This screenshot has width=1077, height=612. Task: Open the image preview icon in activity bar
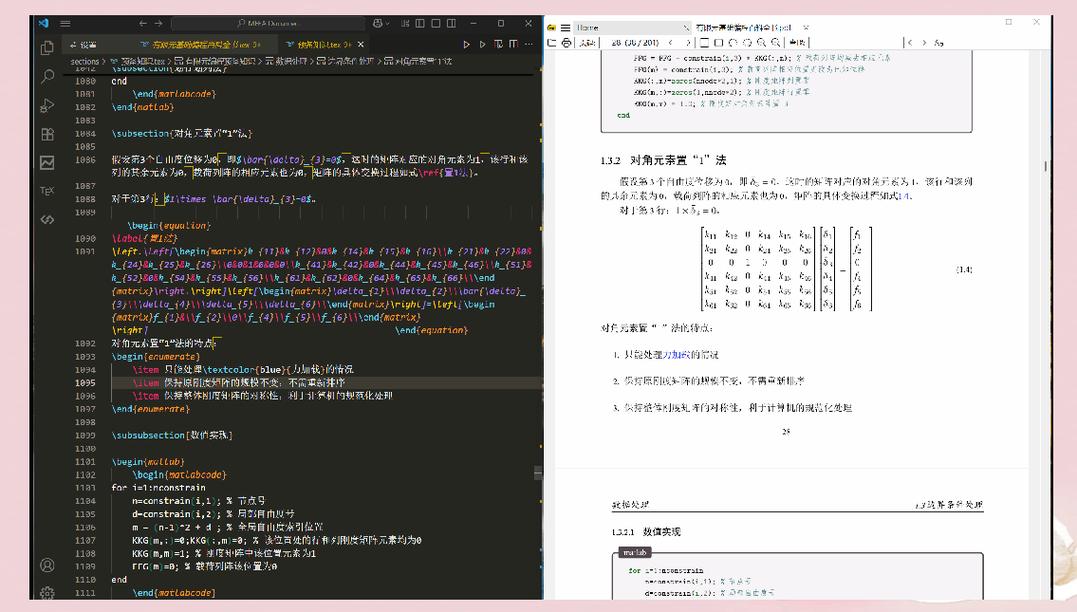(47, 163)
